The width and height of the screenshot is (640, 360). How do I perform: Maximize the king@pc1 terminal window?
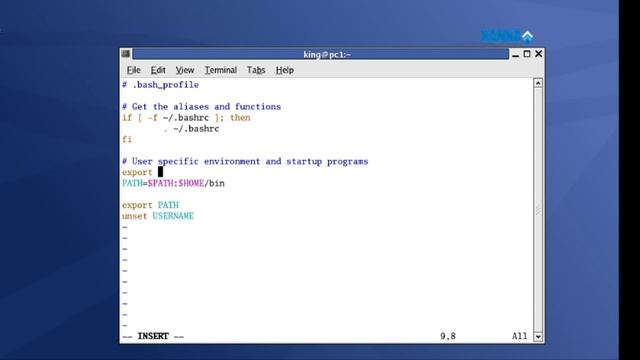tap(527, 54)
